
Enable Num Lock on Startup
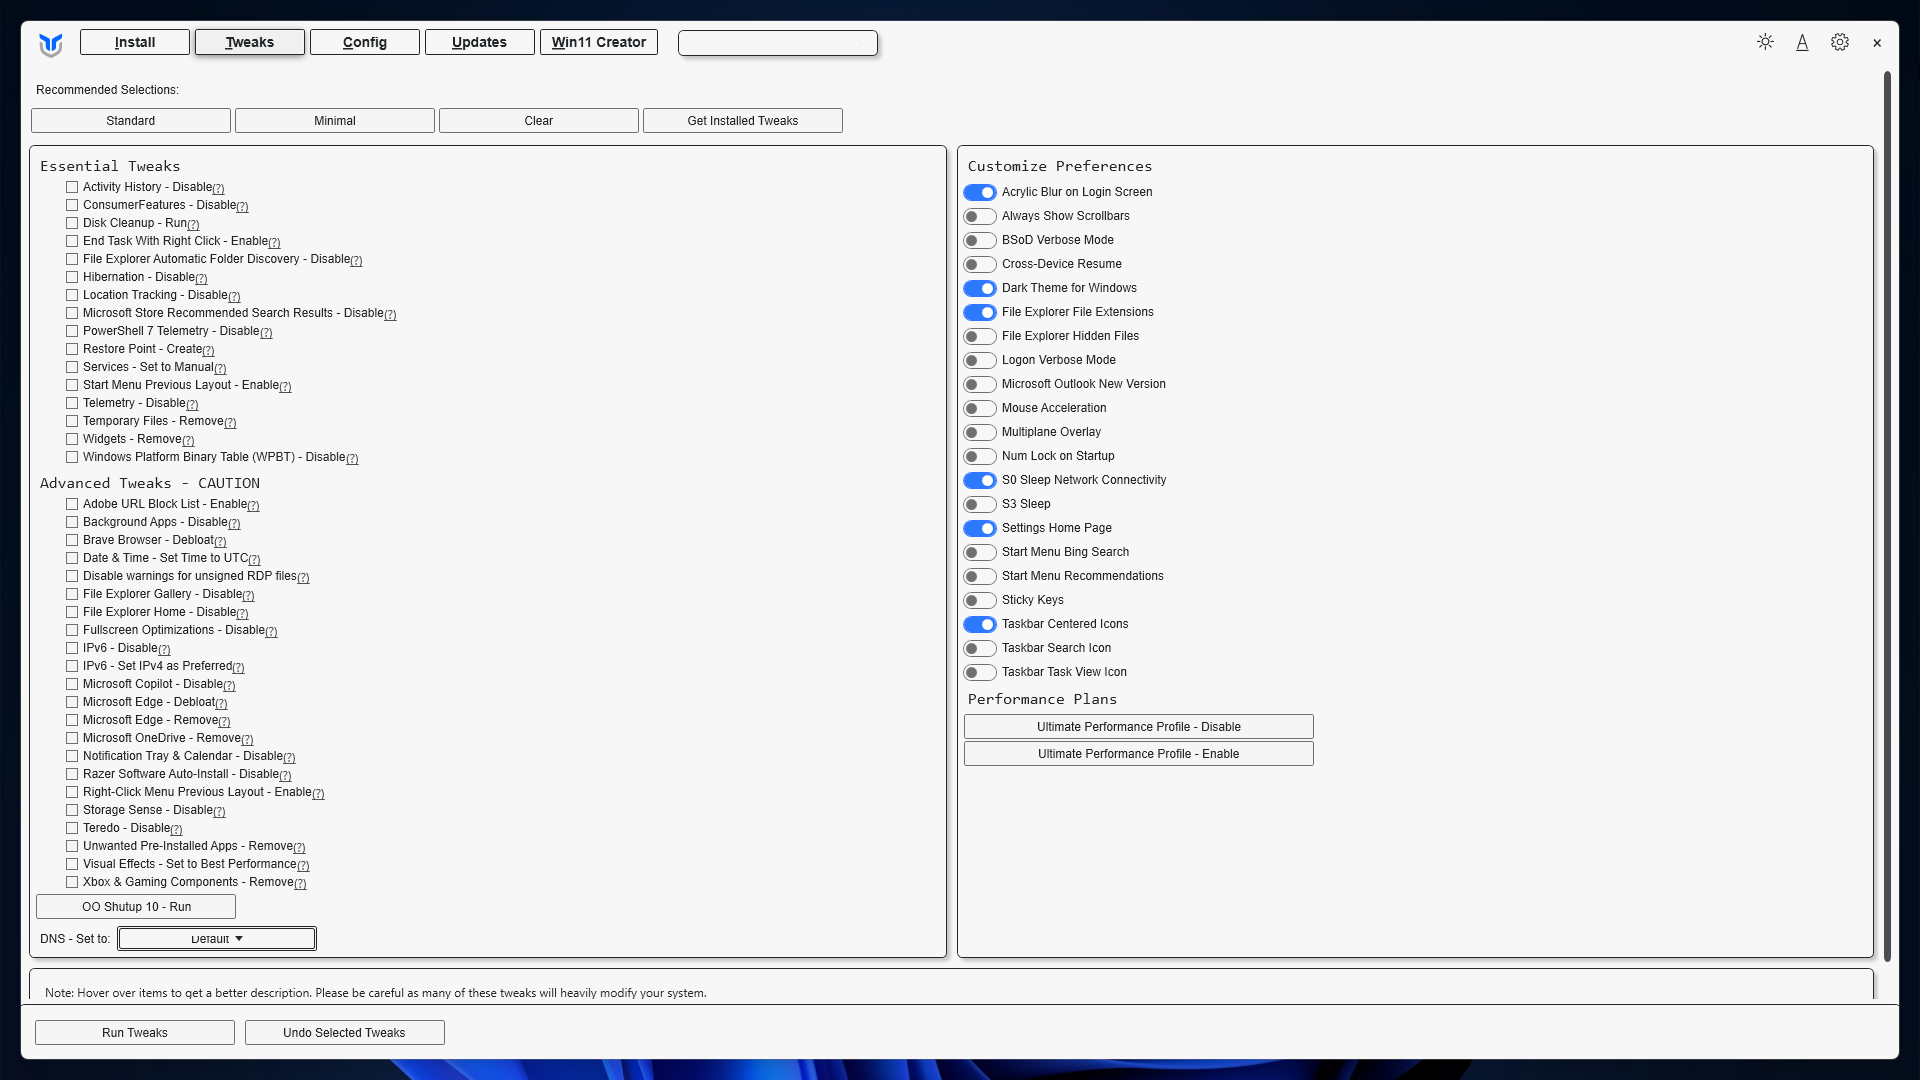pyautogui.click(x=980, y=456)
